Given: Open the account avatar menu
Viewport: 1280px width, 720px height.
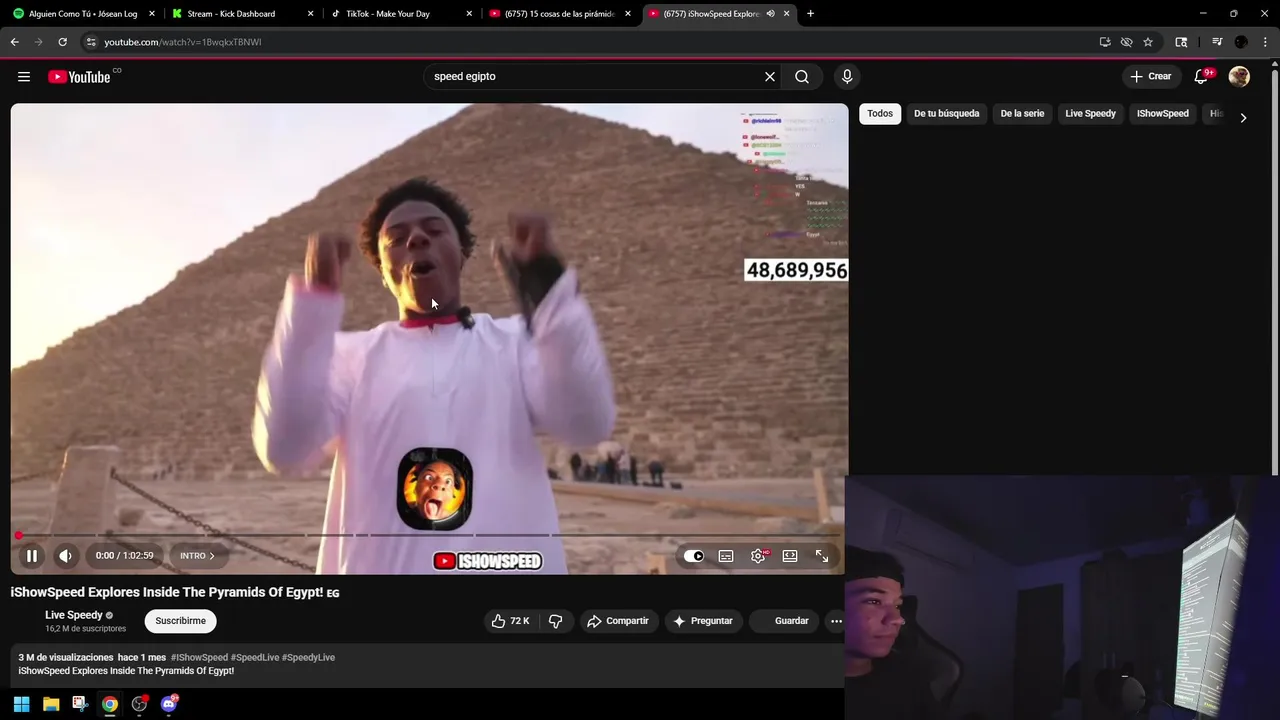Looking at the screenshot, I should pos(1239,77).
